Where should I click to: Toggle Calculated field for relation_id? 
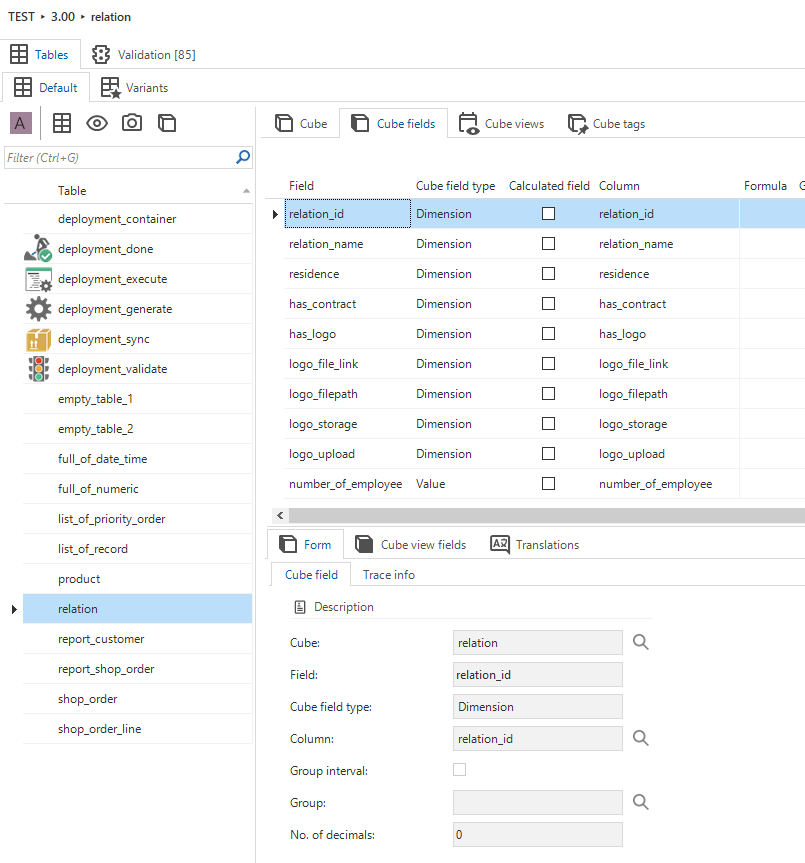point(549,214)
